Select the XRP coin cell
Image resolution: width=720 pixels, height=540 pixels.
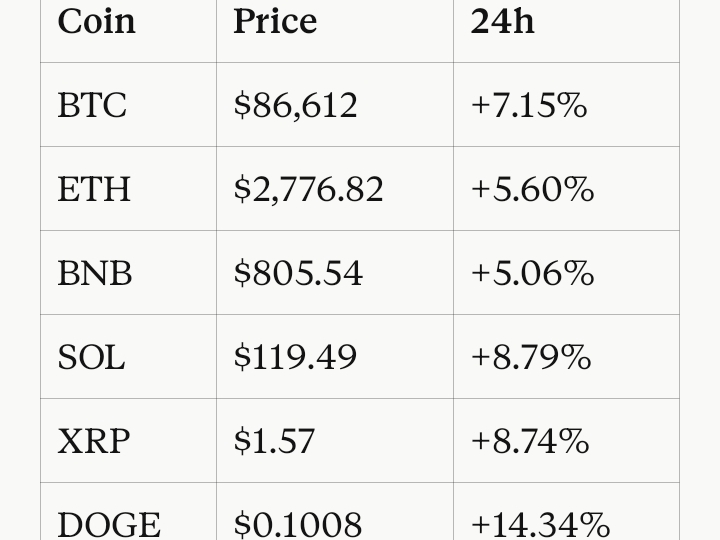coord(129,441)
